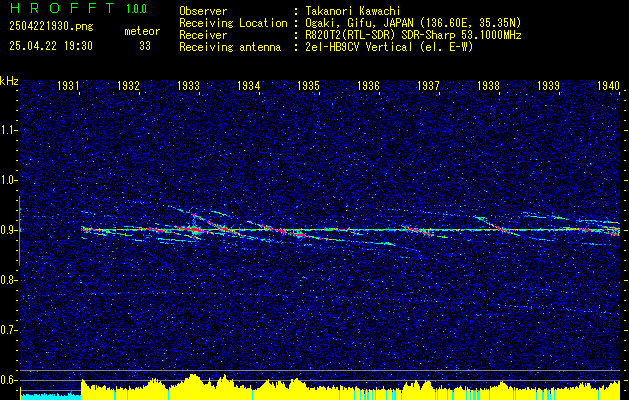Click the 1.0 kHz axis label
629x400 pixels.
8,181
